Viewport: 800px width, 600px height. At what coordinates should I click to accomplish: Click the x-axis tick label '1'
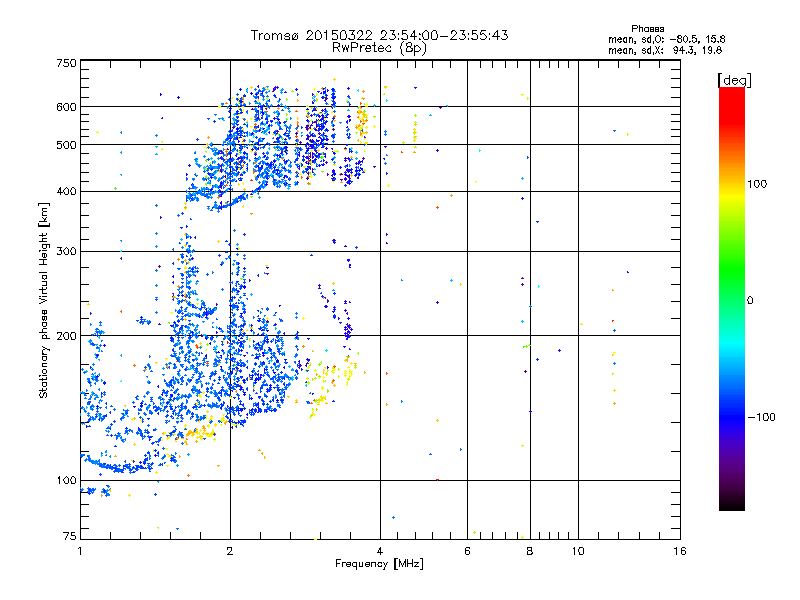80,551
